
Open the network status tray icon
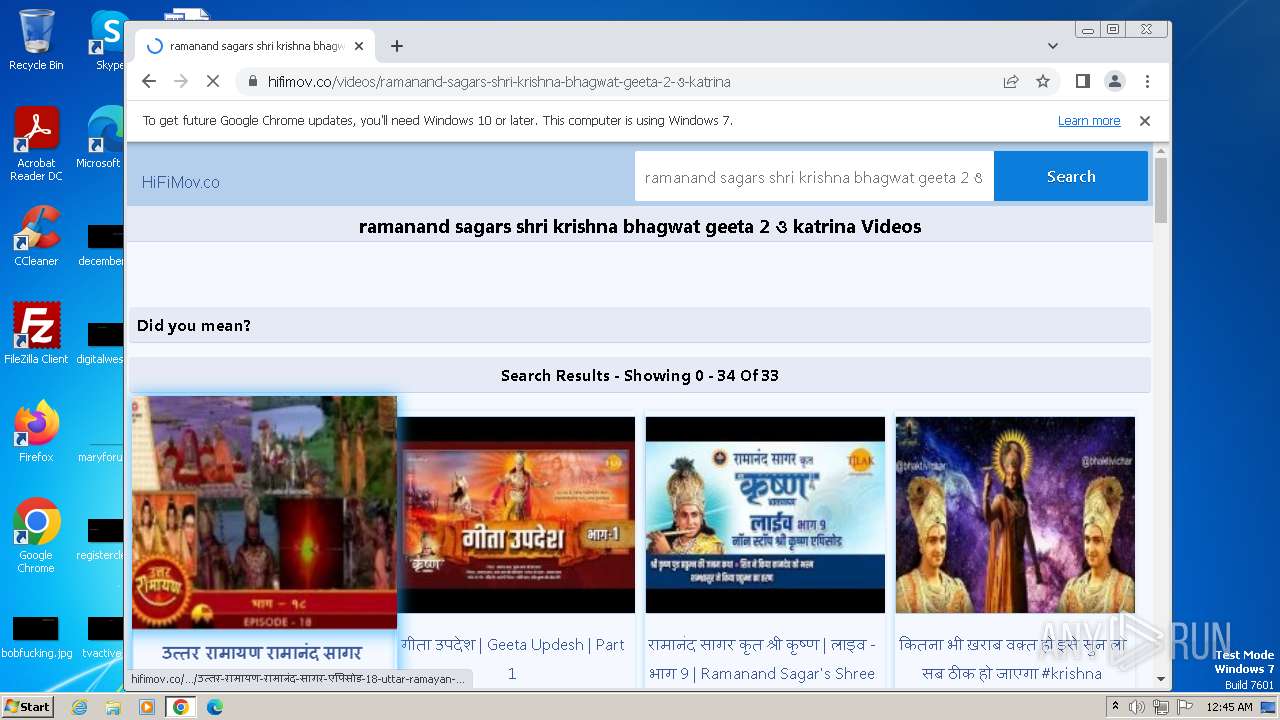(x=1160, y=707)
